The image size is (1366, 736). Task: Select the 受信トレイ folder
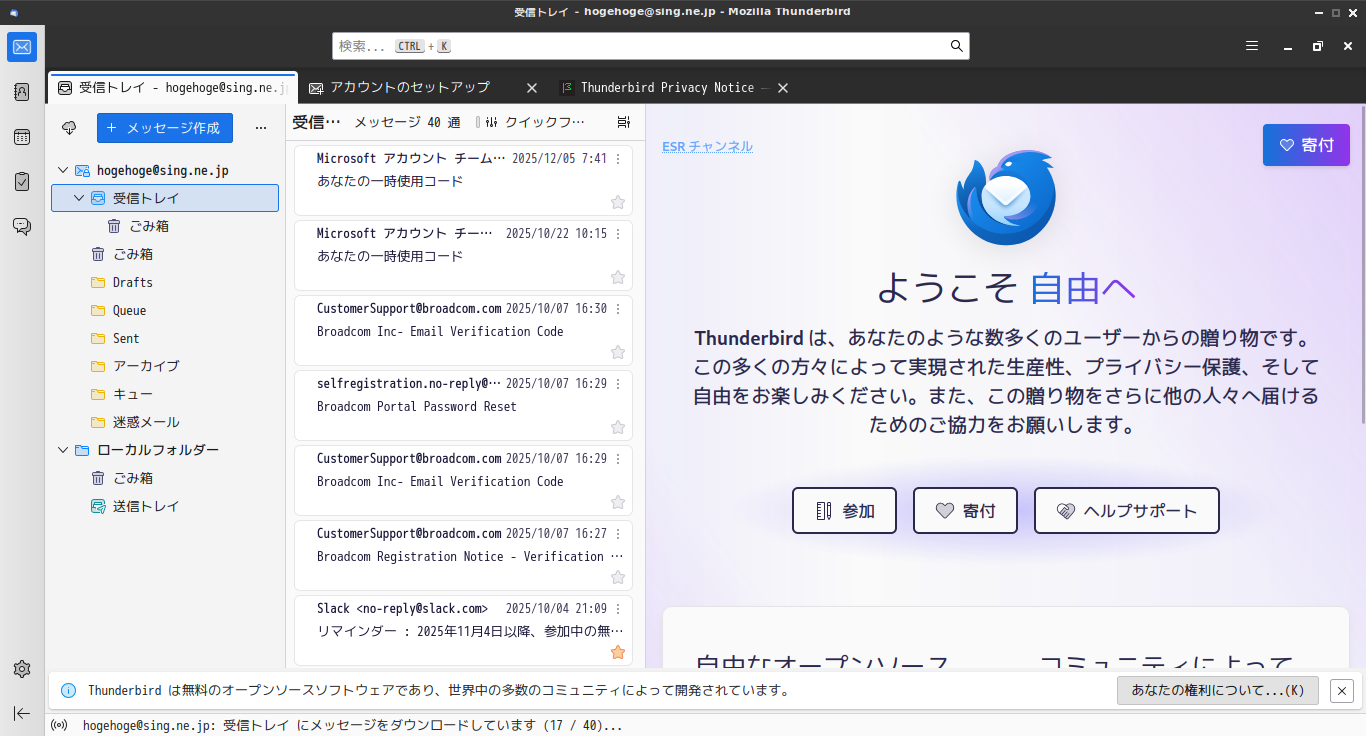[165, 198]
